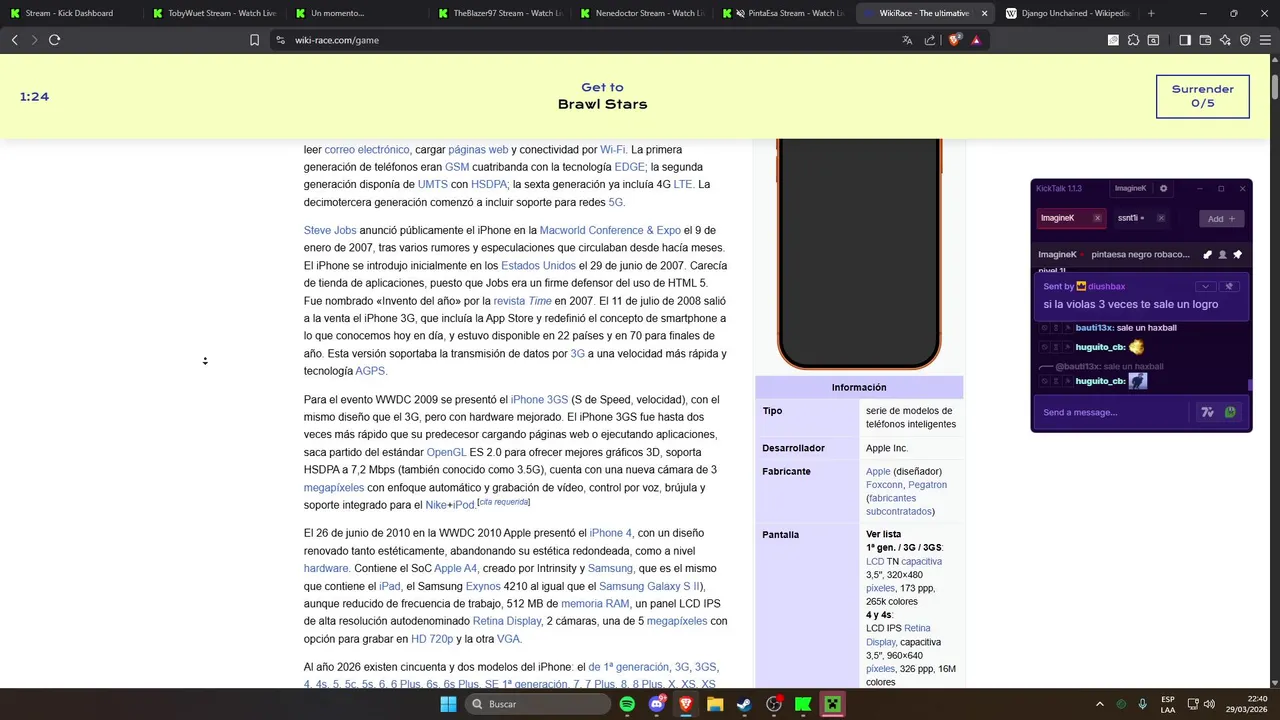Go back using the browser back arrow
Viewport: 1280px width, 720px height.
click(14, 40)
